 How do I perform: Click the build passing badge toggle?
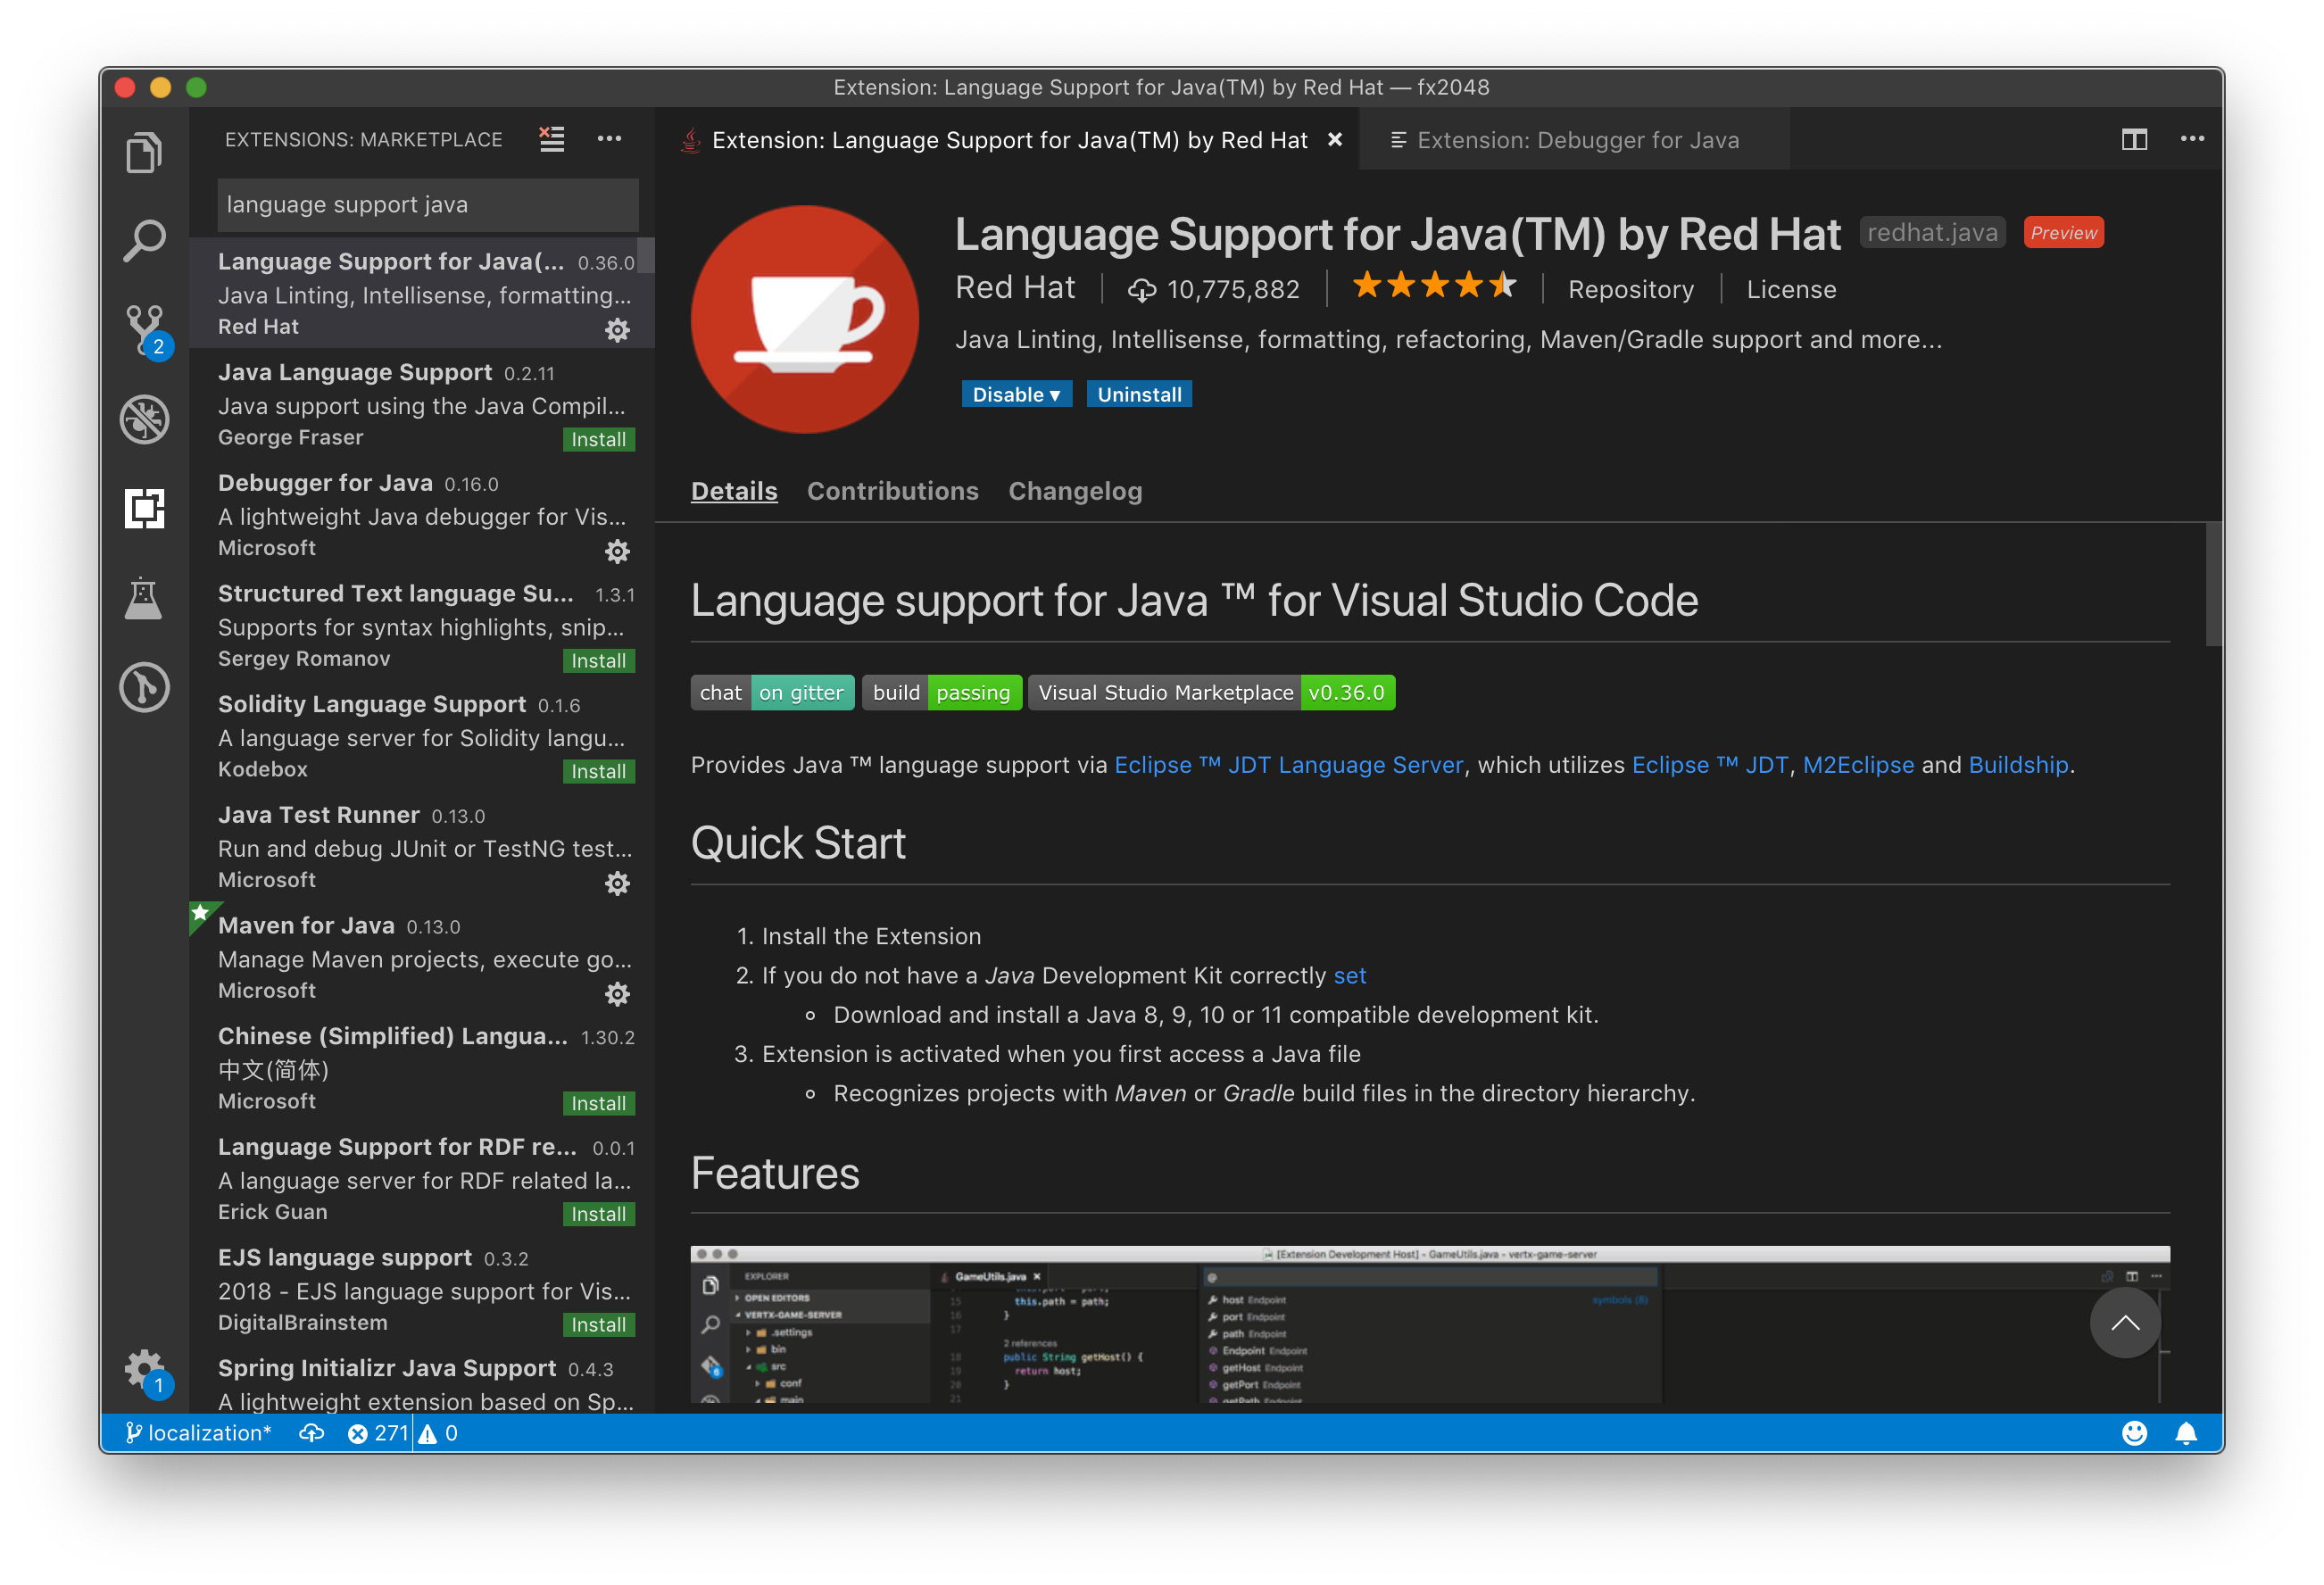(936, 690)
